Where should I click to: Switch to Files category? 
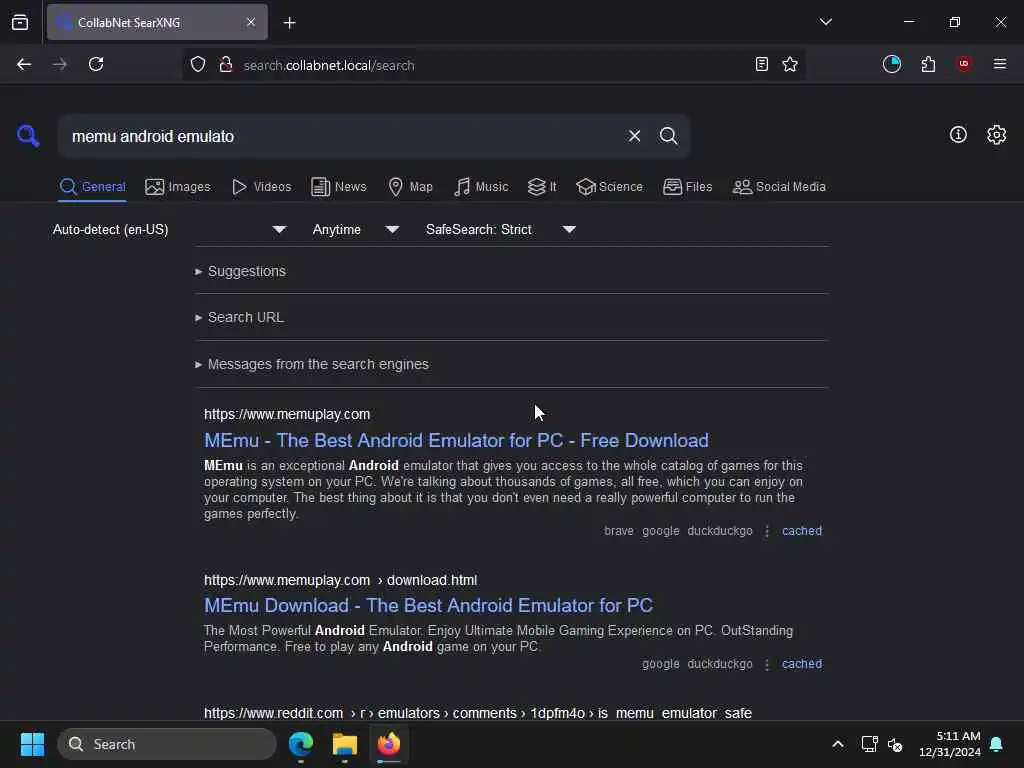[x=687, y=187]
